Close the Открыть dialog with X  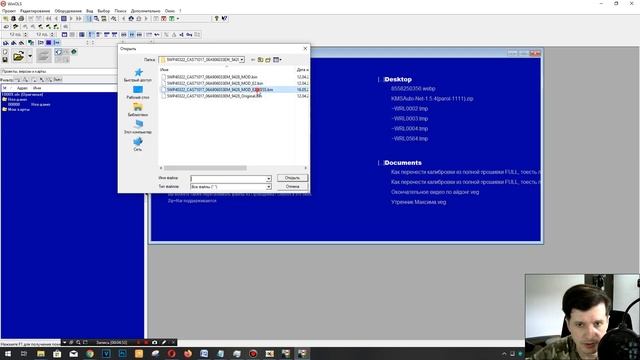click(305, 49)
